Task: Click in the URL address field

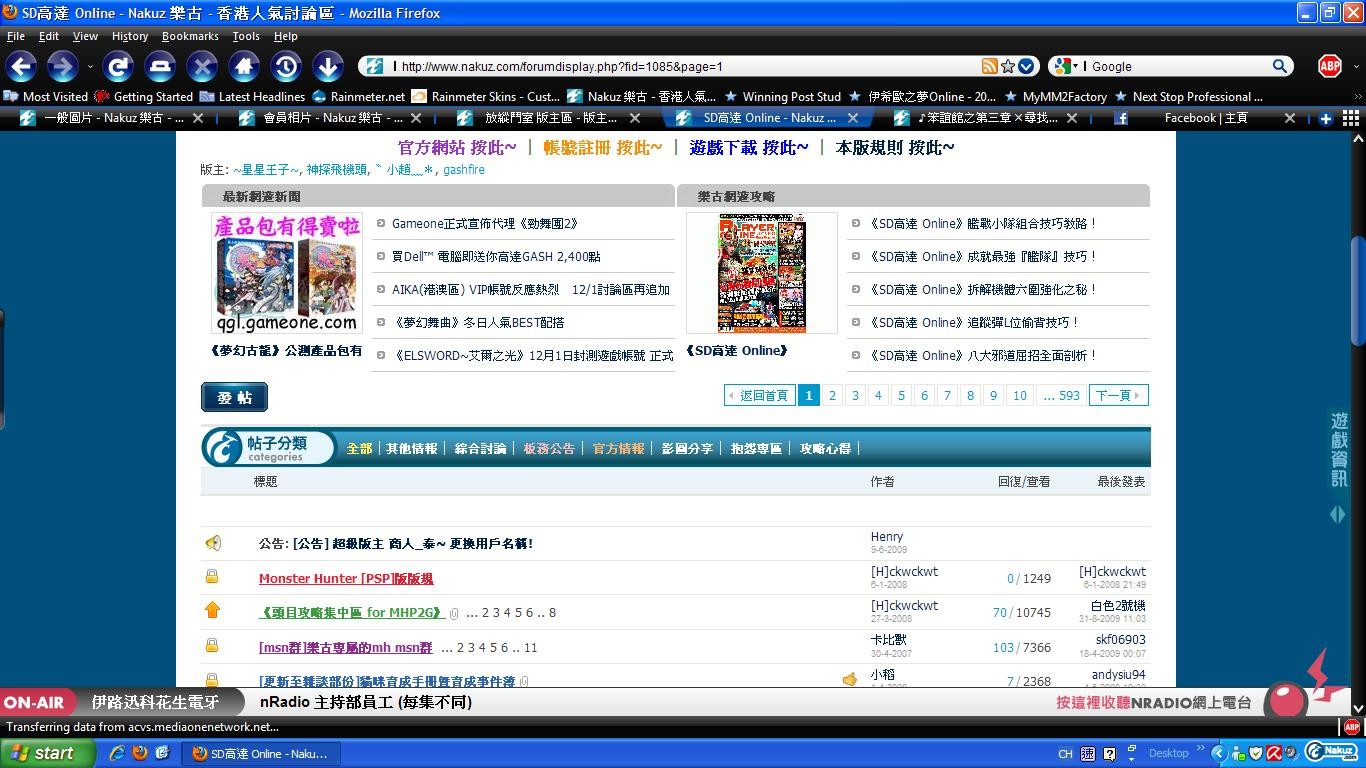Action: click(688, 66)
